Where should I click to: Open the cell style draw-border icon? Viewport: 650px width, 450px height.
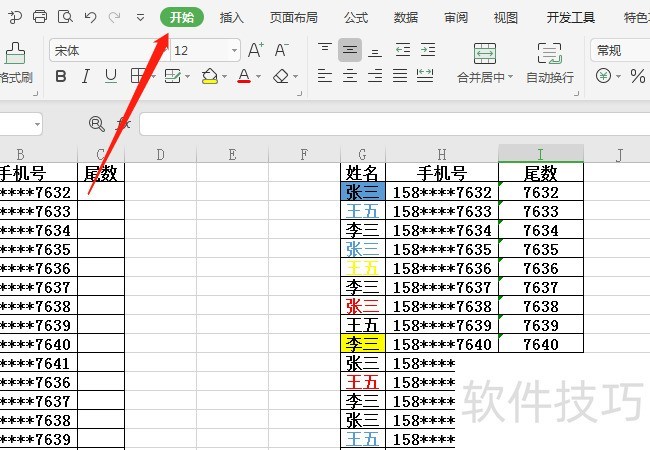pyautogui.click(x=172, y=76)
